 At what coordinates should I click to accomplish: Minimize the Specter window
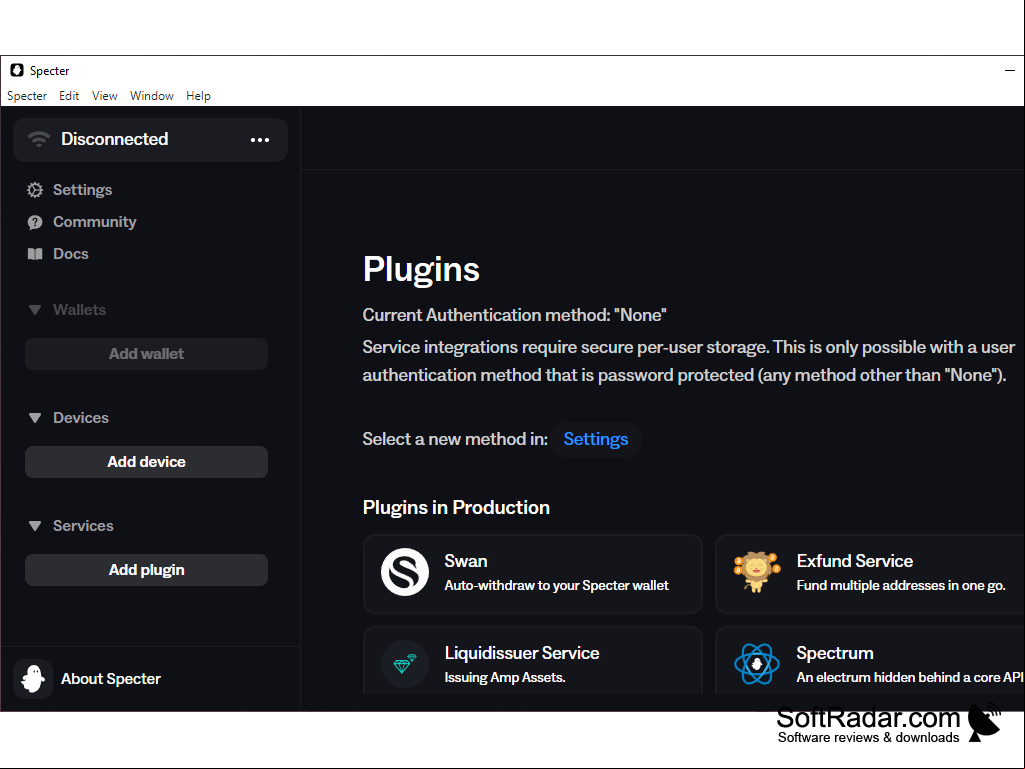pos(1010,70)
